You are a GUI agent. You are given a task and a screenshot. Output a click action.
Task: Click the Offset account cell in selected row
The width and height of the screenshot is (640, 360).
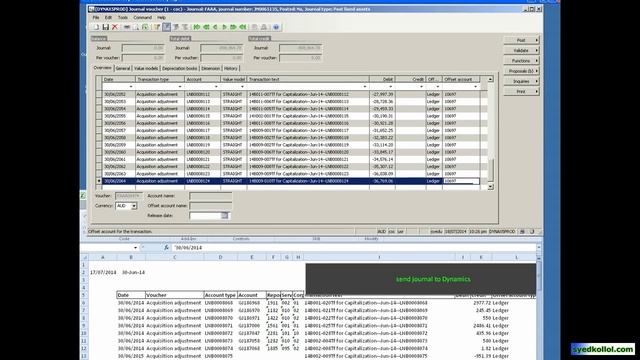(x=461, y=181)
